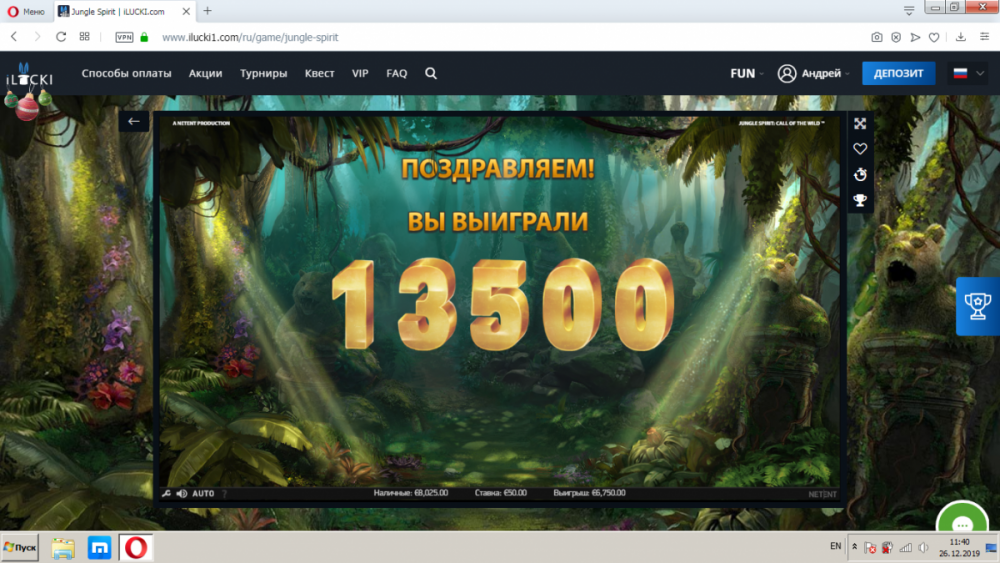Click the Windows Пуск start button

point(20,547)
